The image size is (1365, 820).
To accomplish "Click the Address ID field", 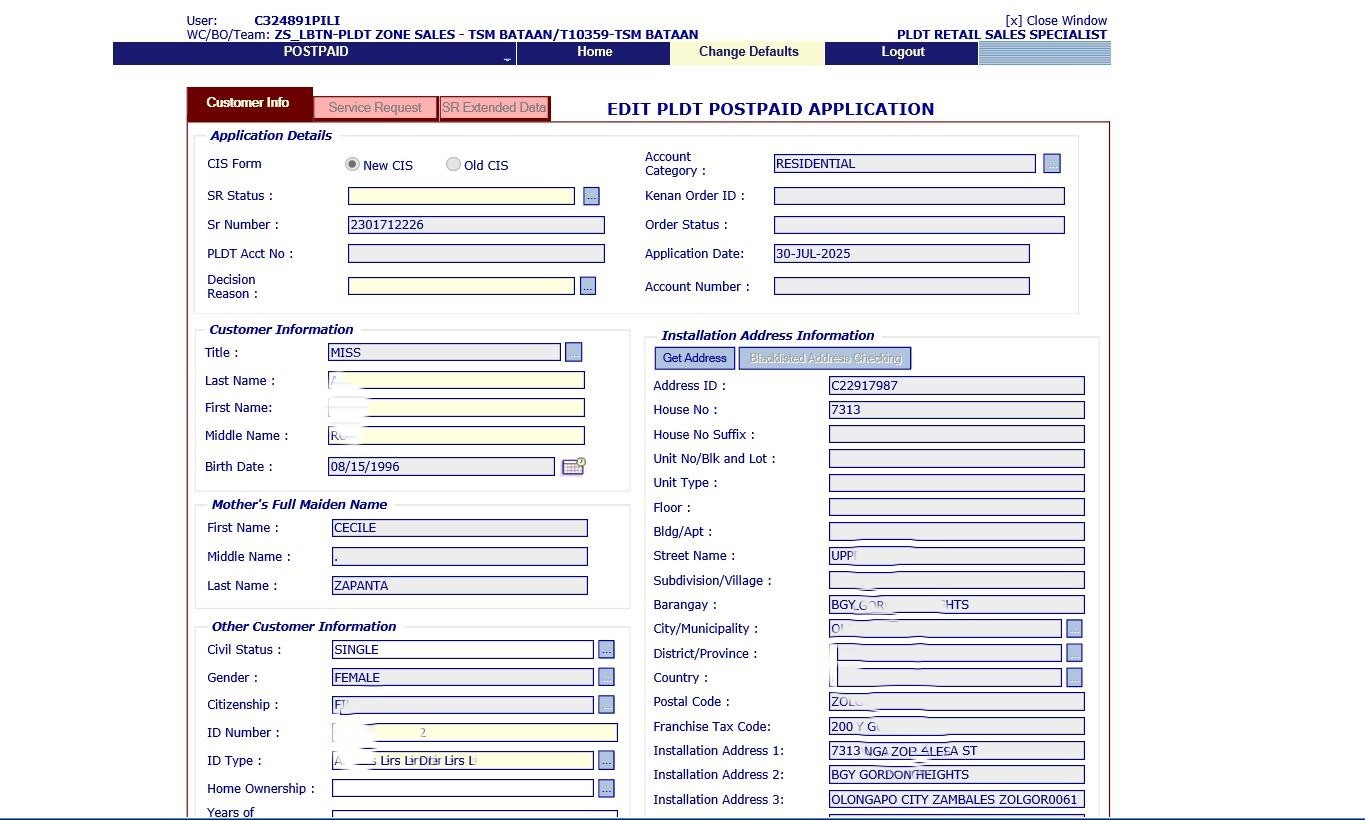I will [957, 386].
